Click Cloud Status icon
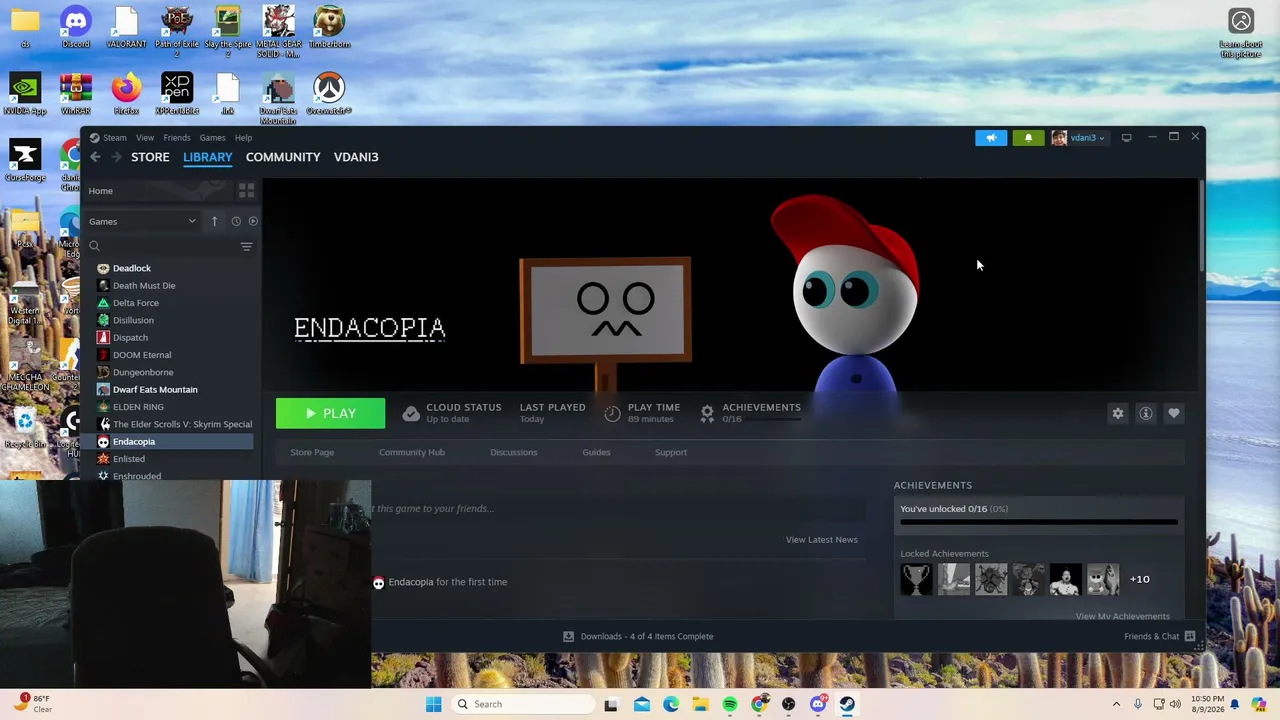This screenshot has height=720, width=1280. click(411, 413)
